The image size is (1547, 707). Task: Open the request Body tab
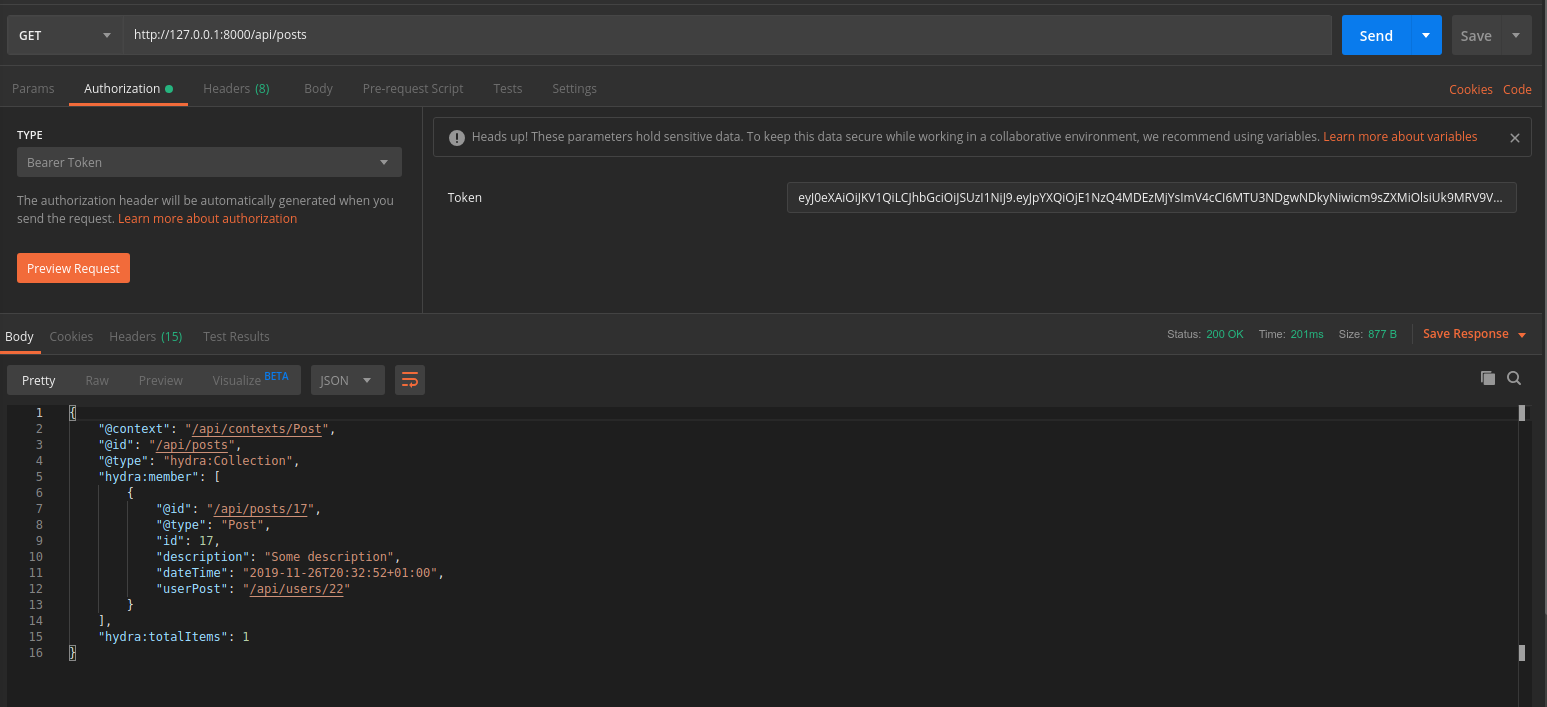point(318,88)
